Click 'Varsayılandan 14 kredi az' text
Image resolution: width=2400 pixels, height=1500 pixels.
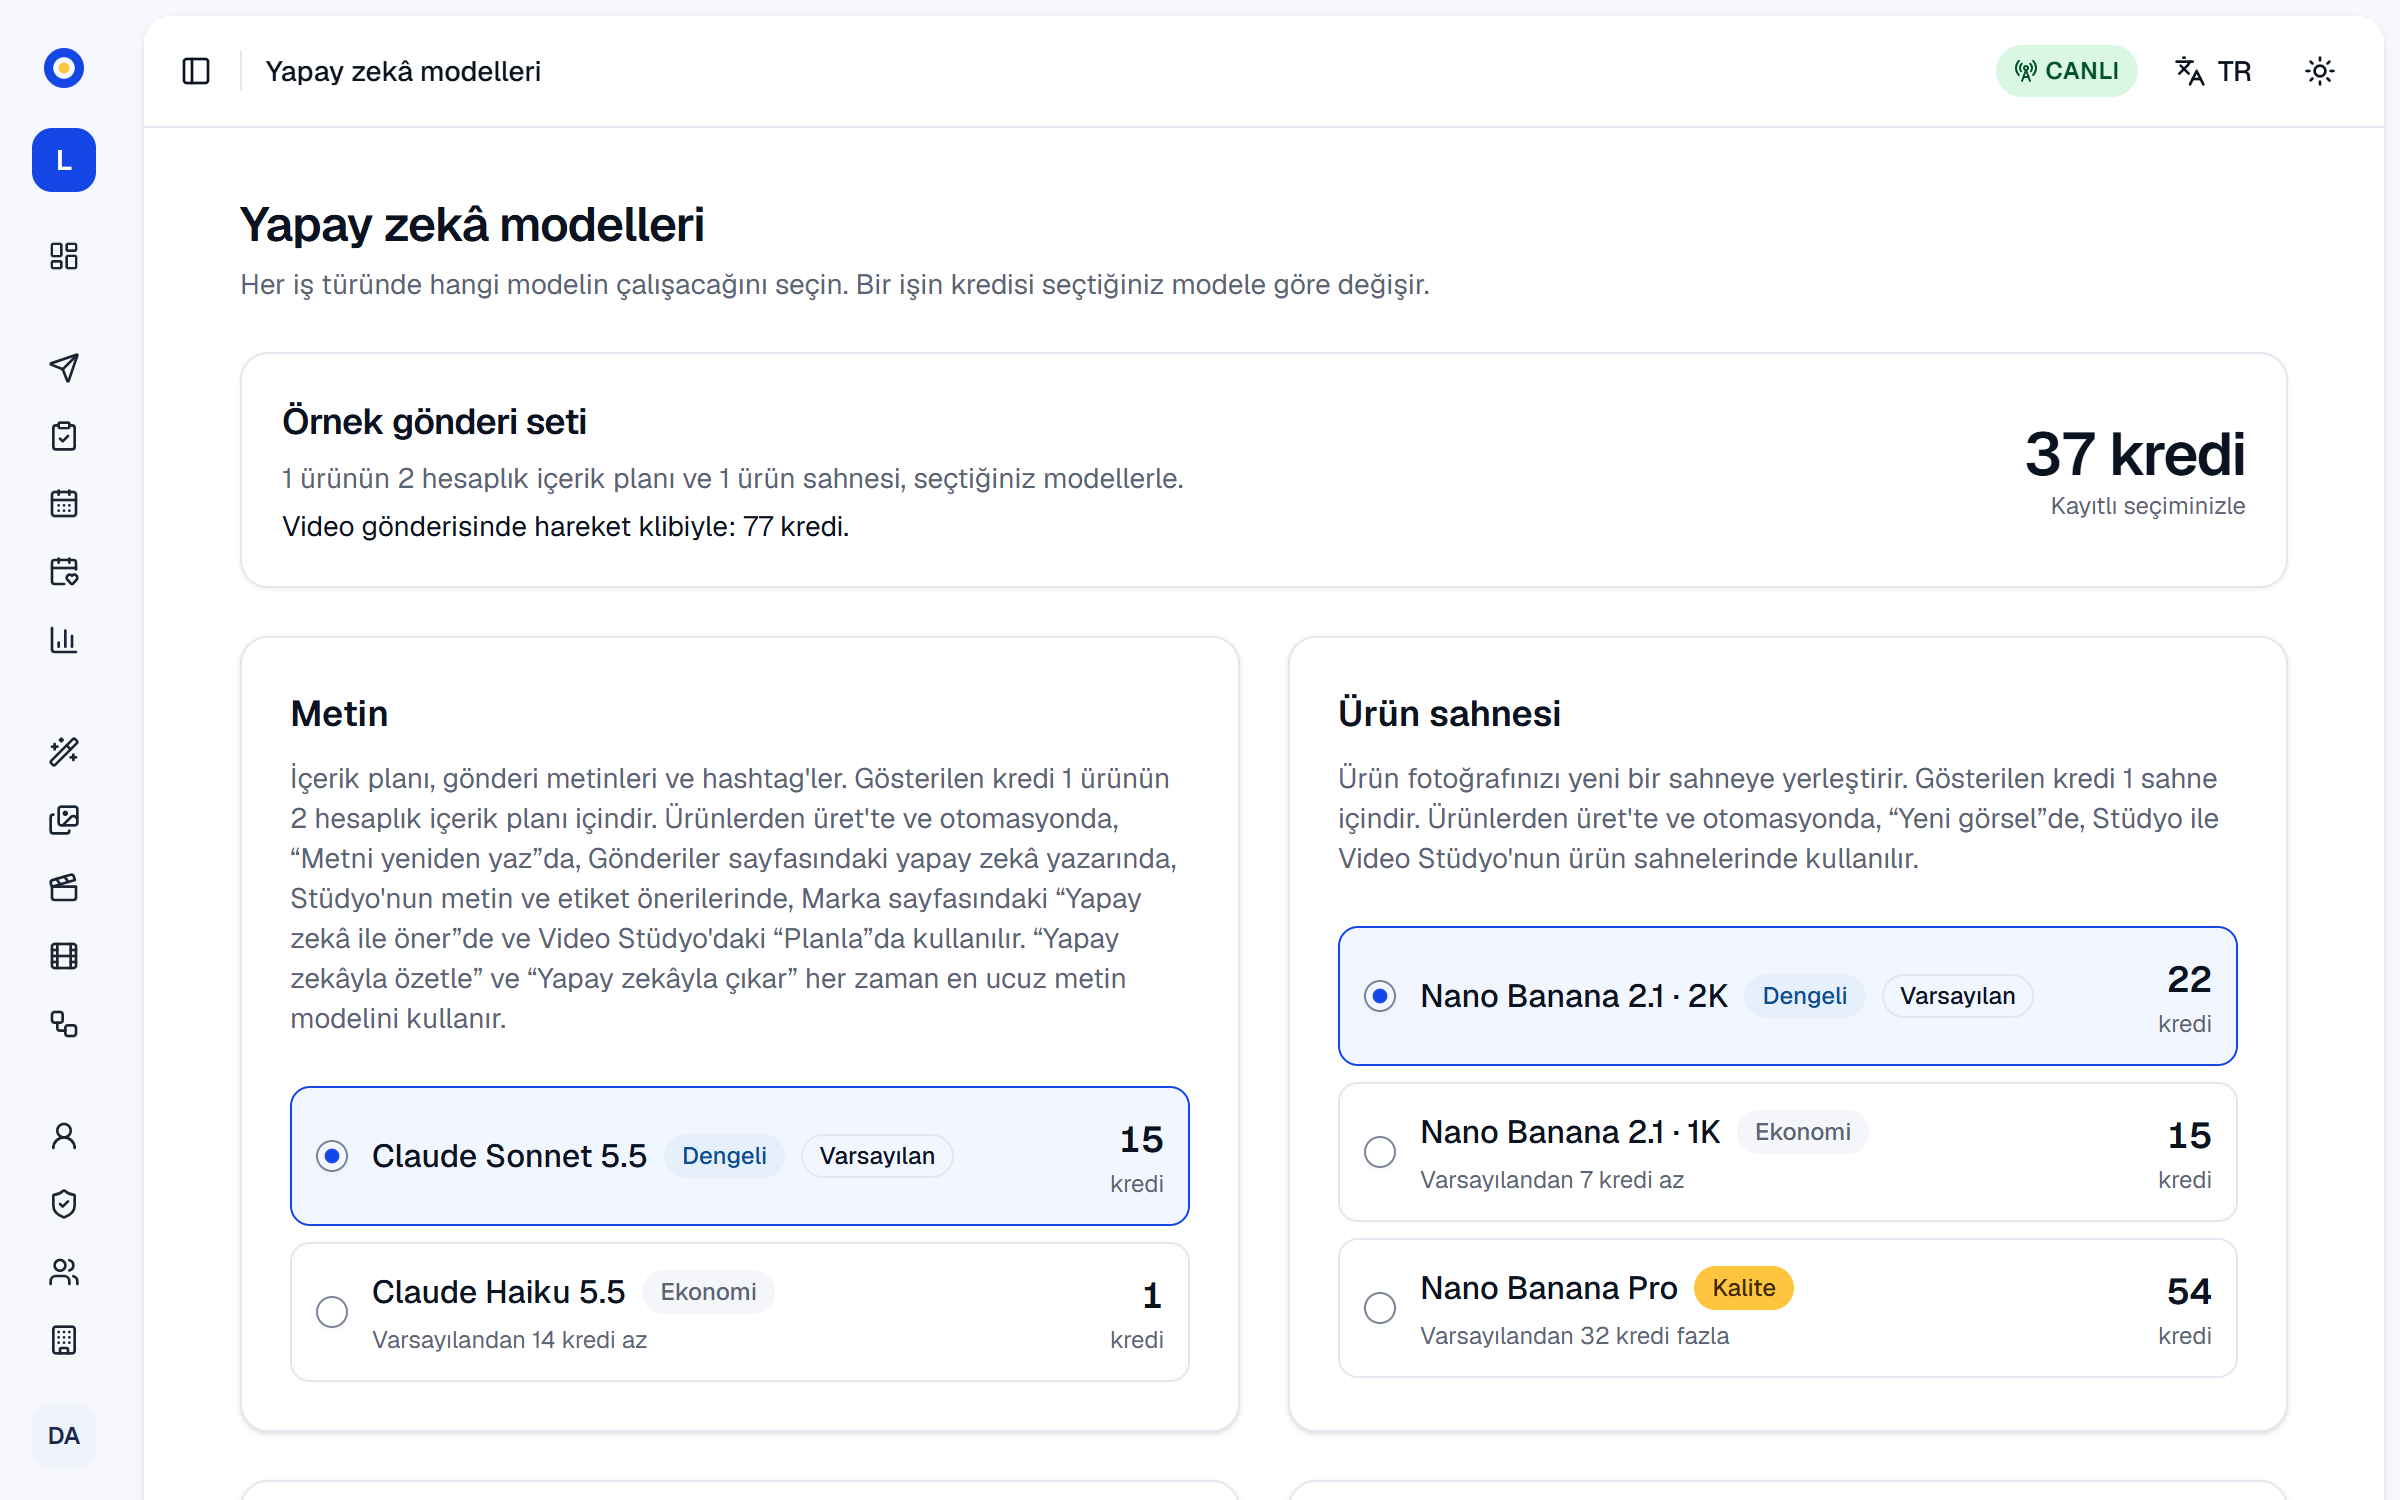pyautogui.click(x=510, y=1340)
